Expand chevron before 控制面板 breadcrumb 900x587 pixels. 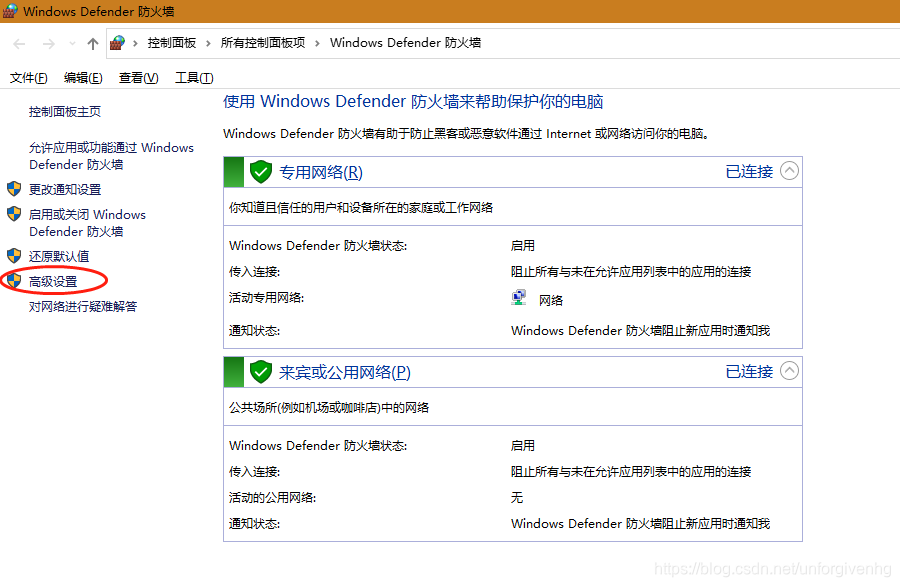[135, 43]
